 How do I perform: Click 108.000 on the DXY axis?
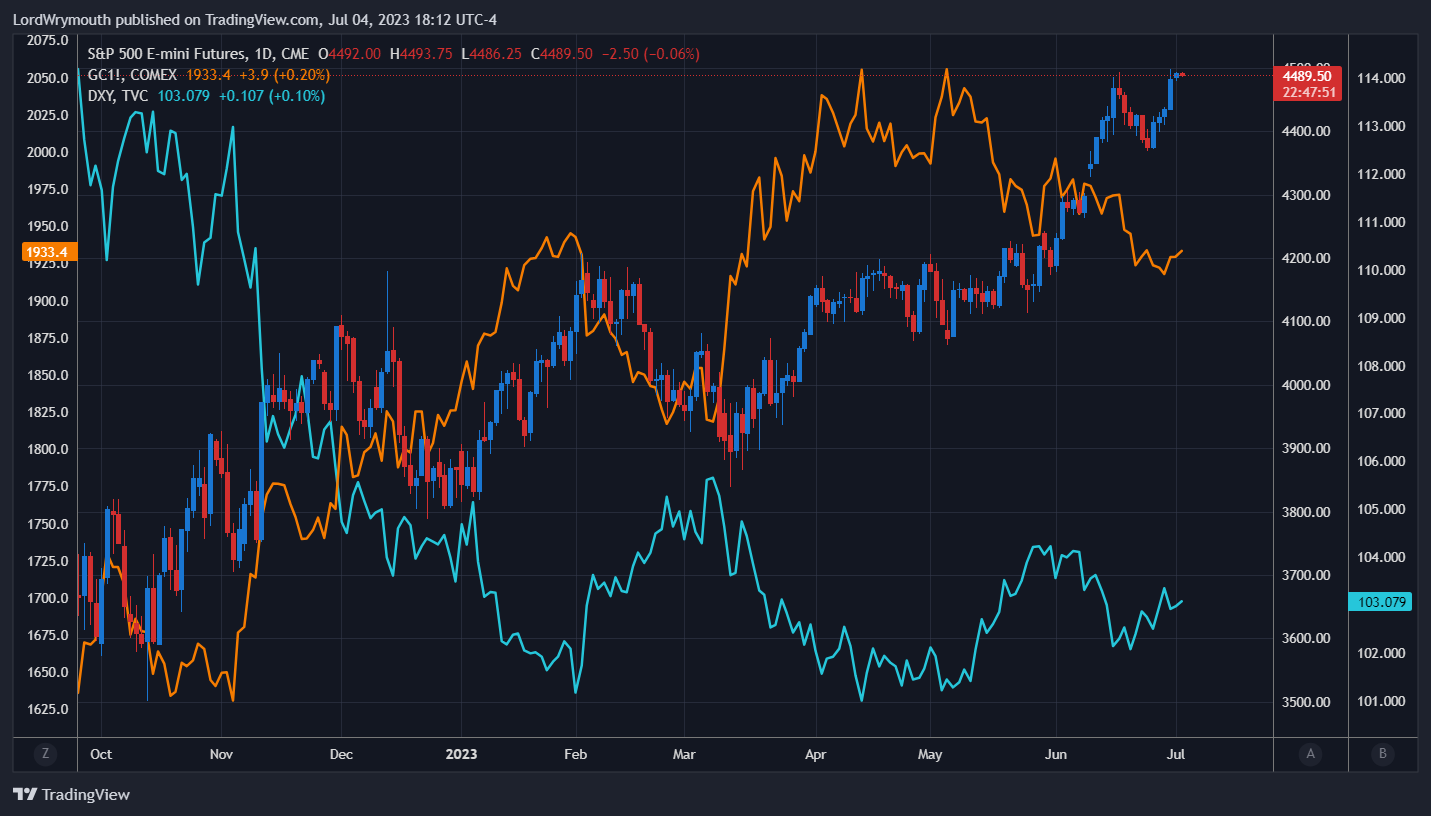[1381, 365]
